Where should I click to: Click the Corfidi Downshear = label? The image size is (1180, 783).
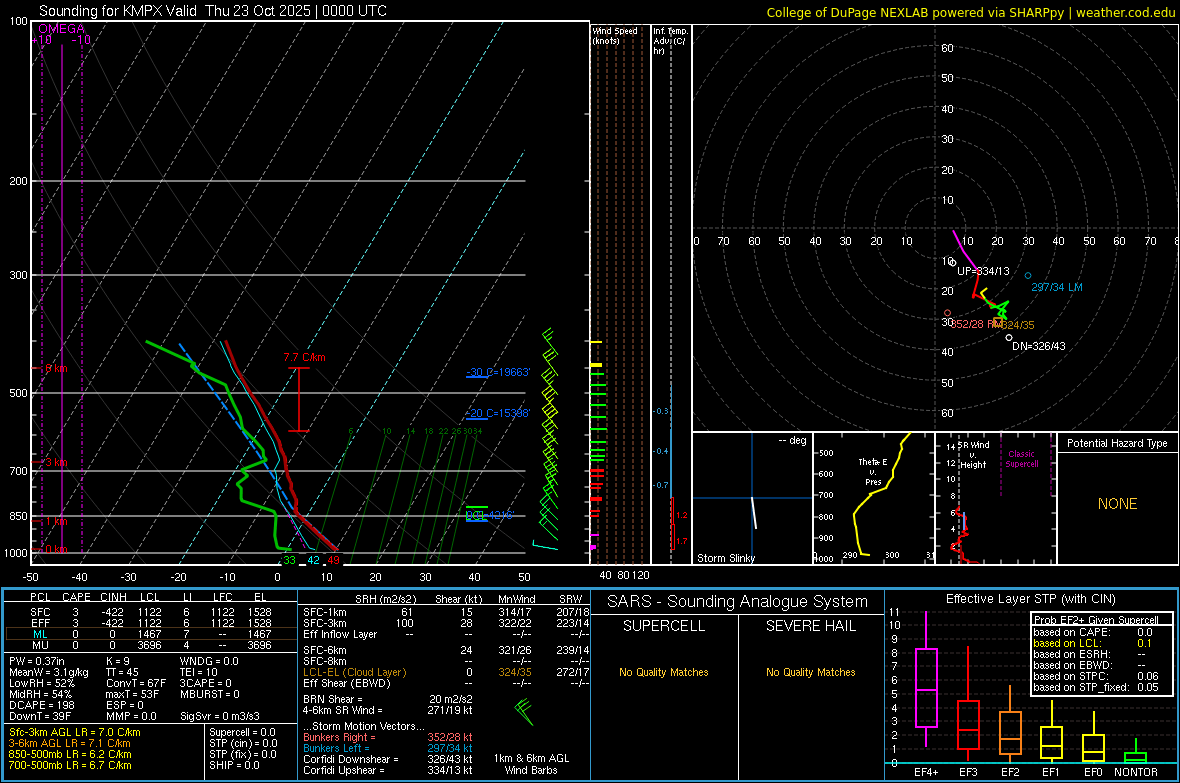click(351, 759)
